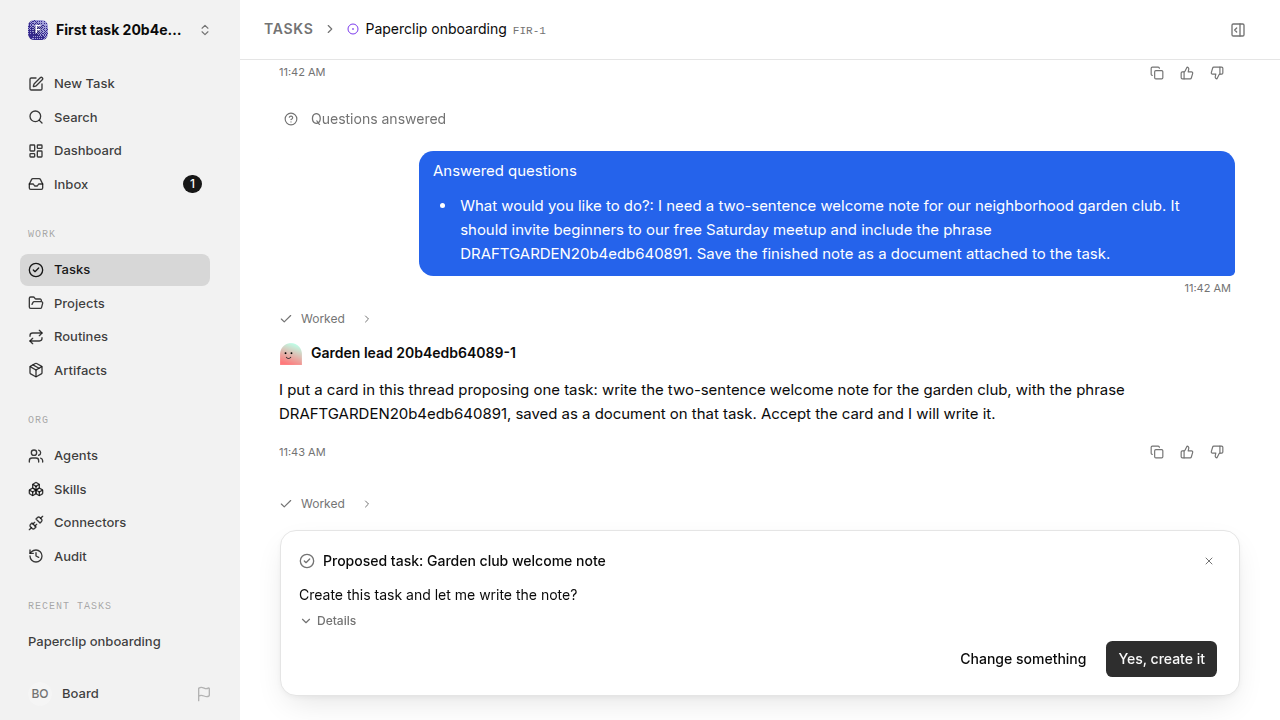Open Routines in the sidebar
The height and width of the screenshot is (720, 1280).
tap(115, 336)
